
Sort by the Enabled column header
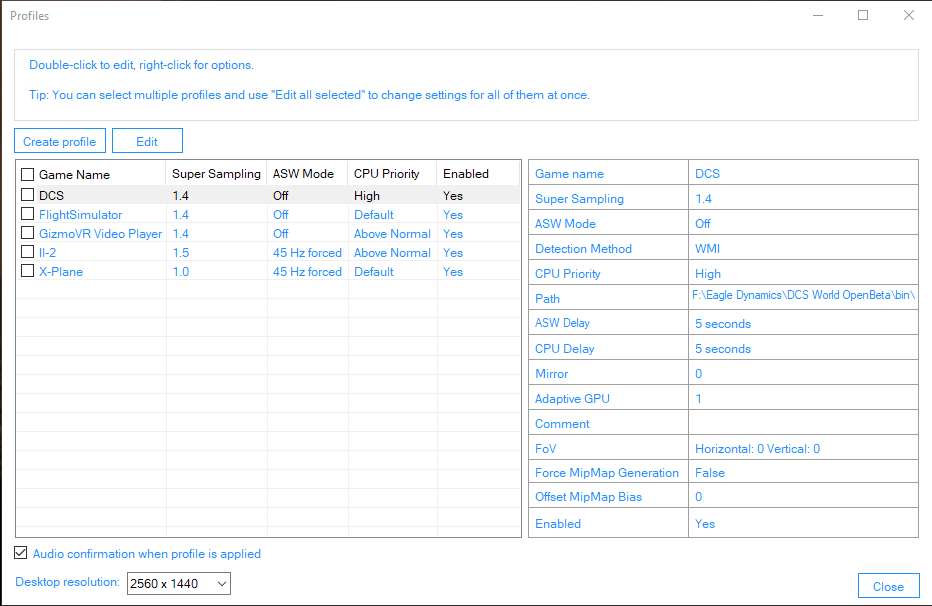click(x=466, y=173)
